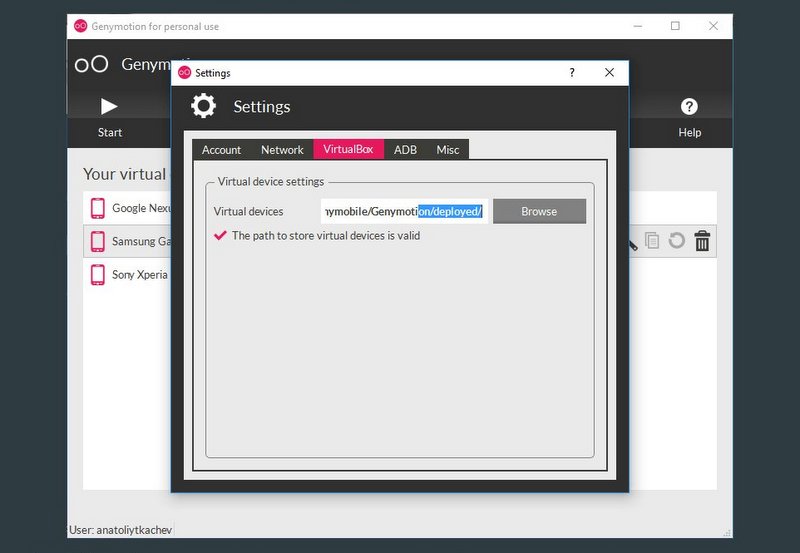Click the Genymotion title bar app icon
Image resolution: width=800 pixels, height=553 pixels.
(x=81, y=26)
